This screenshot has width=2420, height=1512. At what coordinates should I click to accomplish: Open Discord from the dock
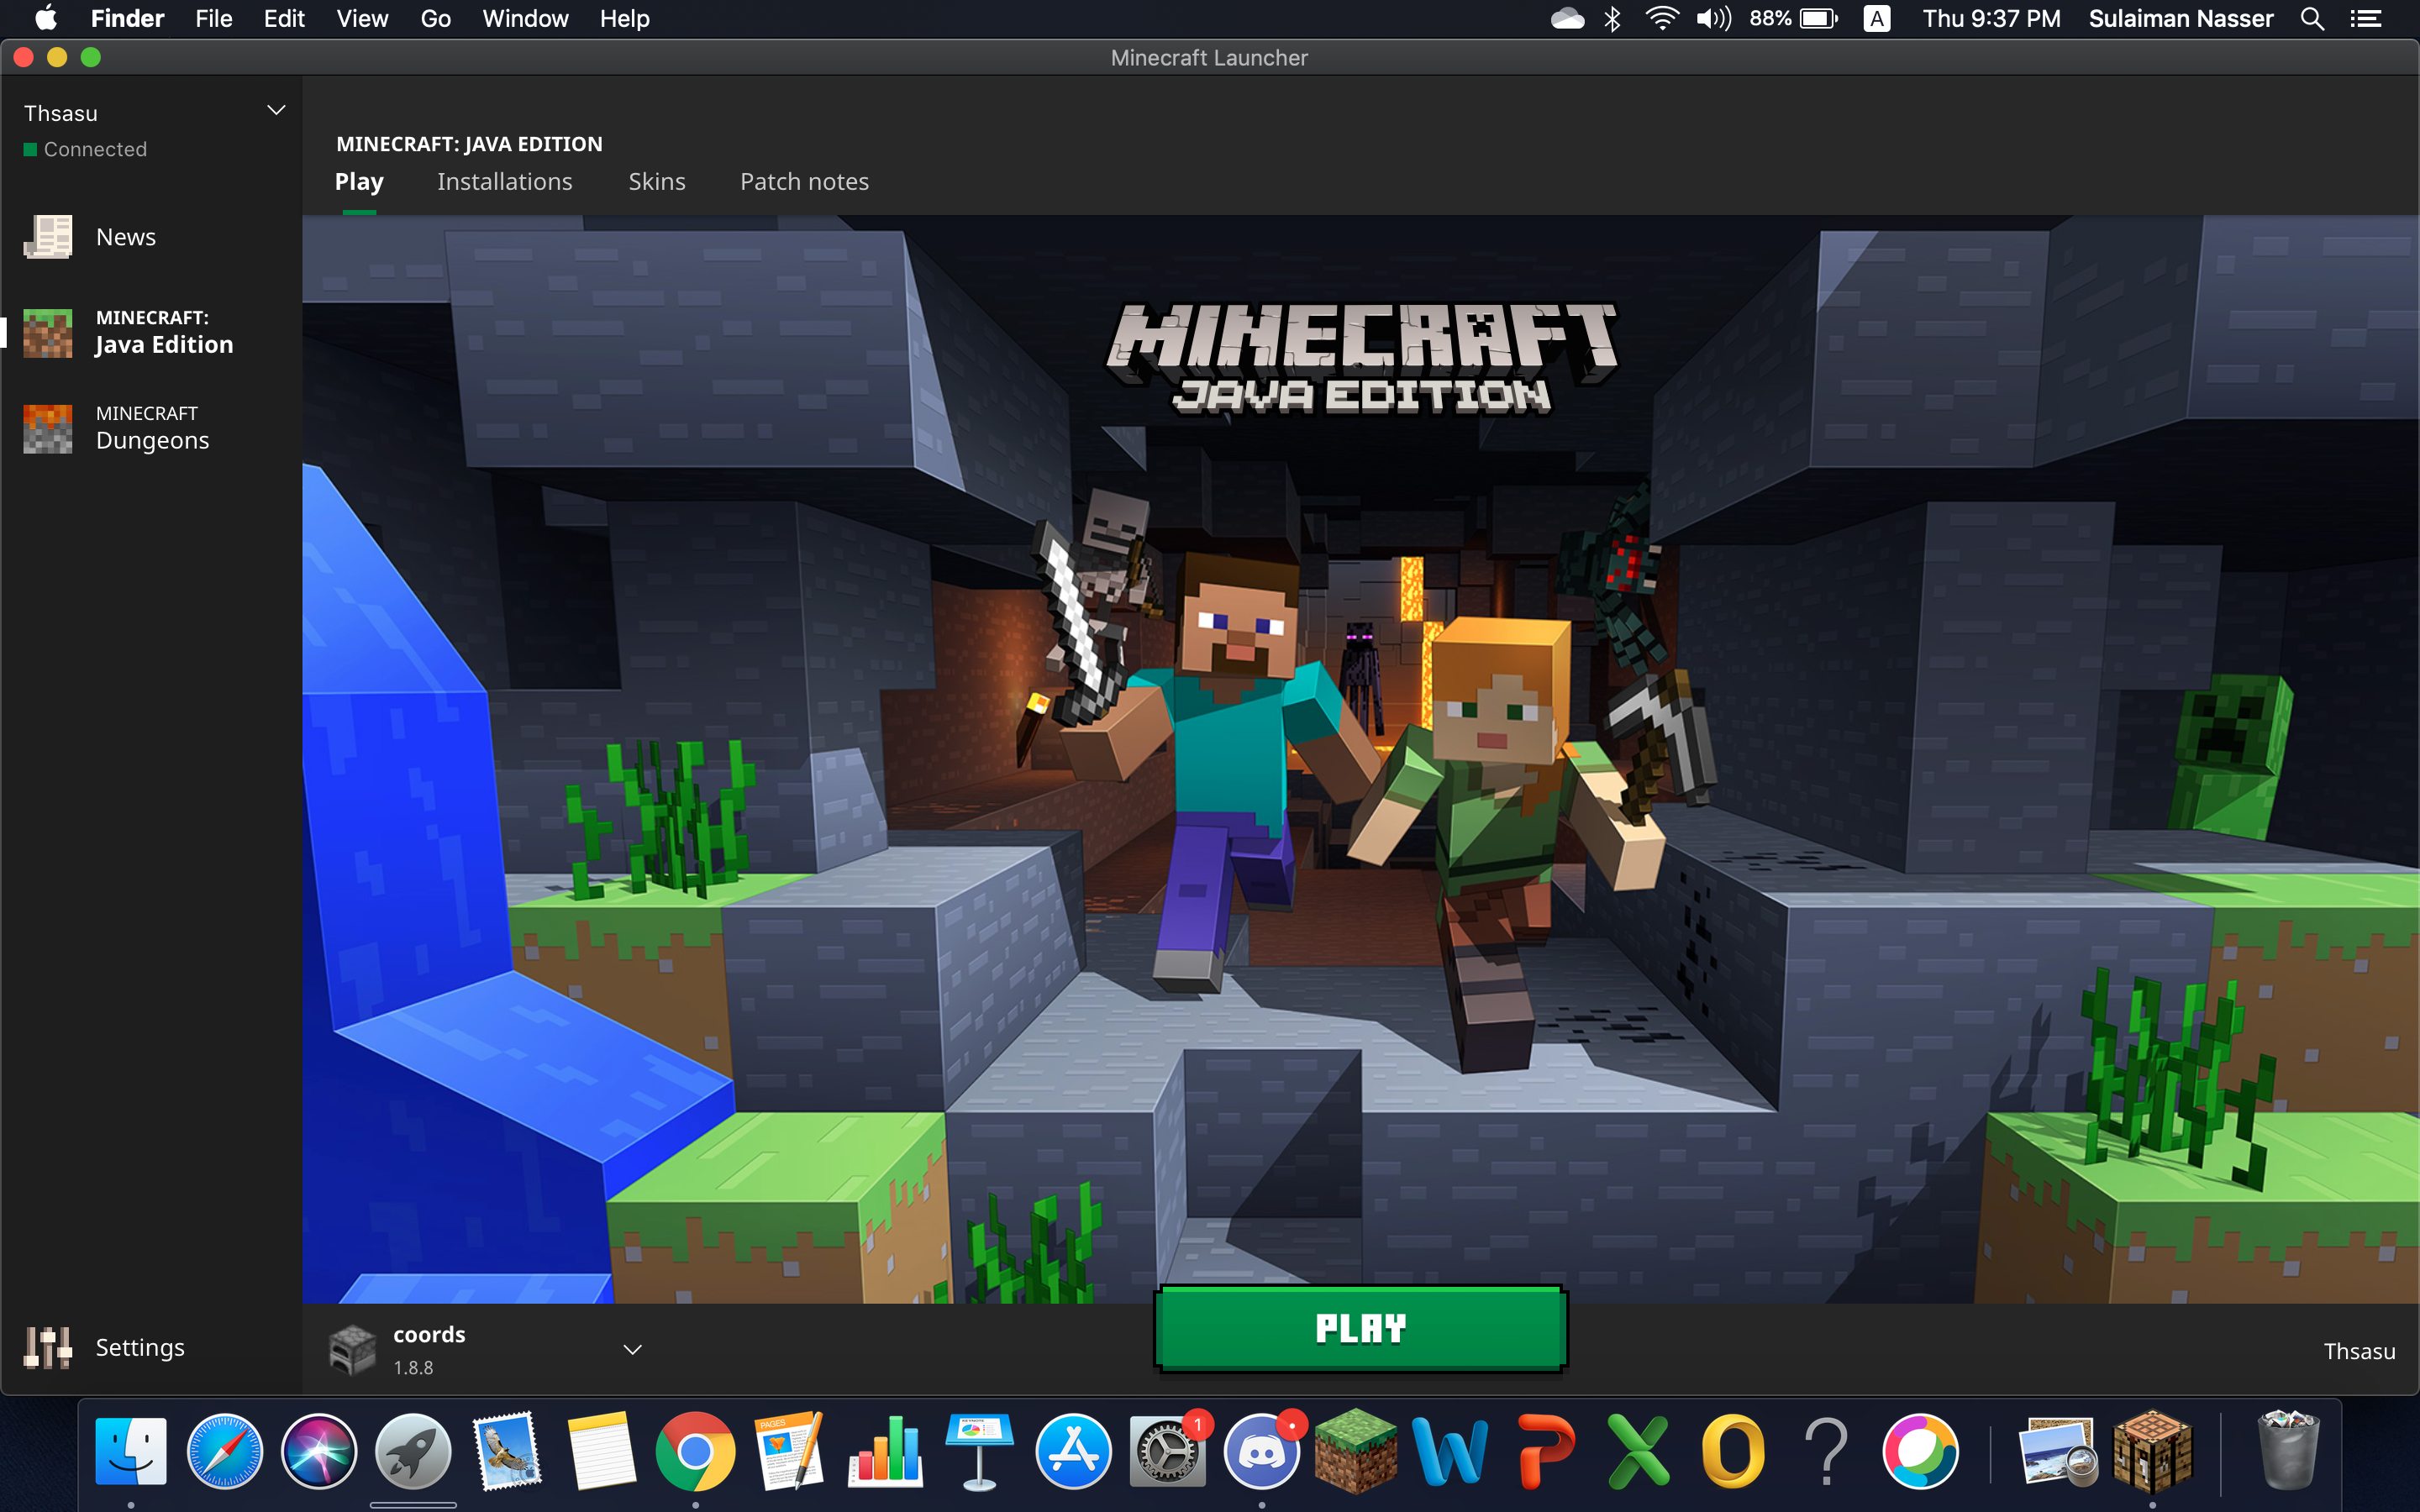[1261, 1451]
